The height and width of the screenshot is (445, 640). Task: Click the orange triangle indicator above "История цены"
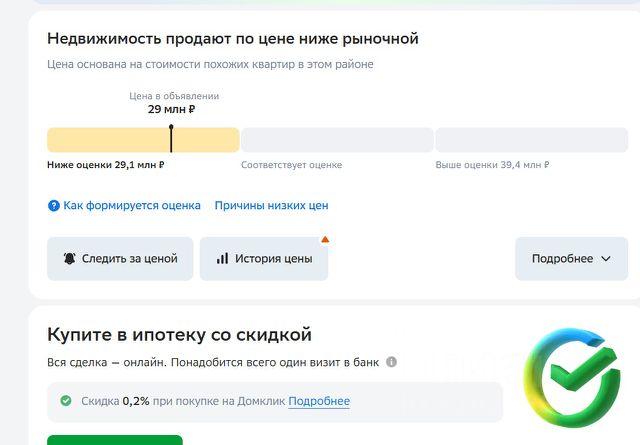(x=324, y=240)
